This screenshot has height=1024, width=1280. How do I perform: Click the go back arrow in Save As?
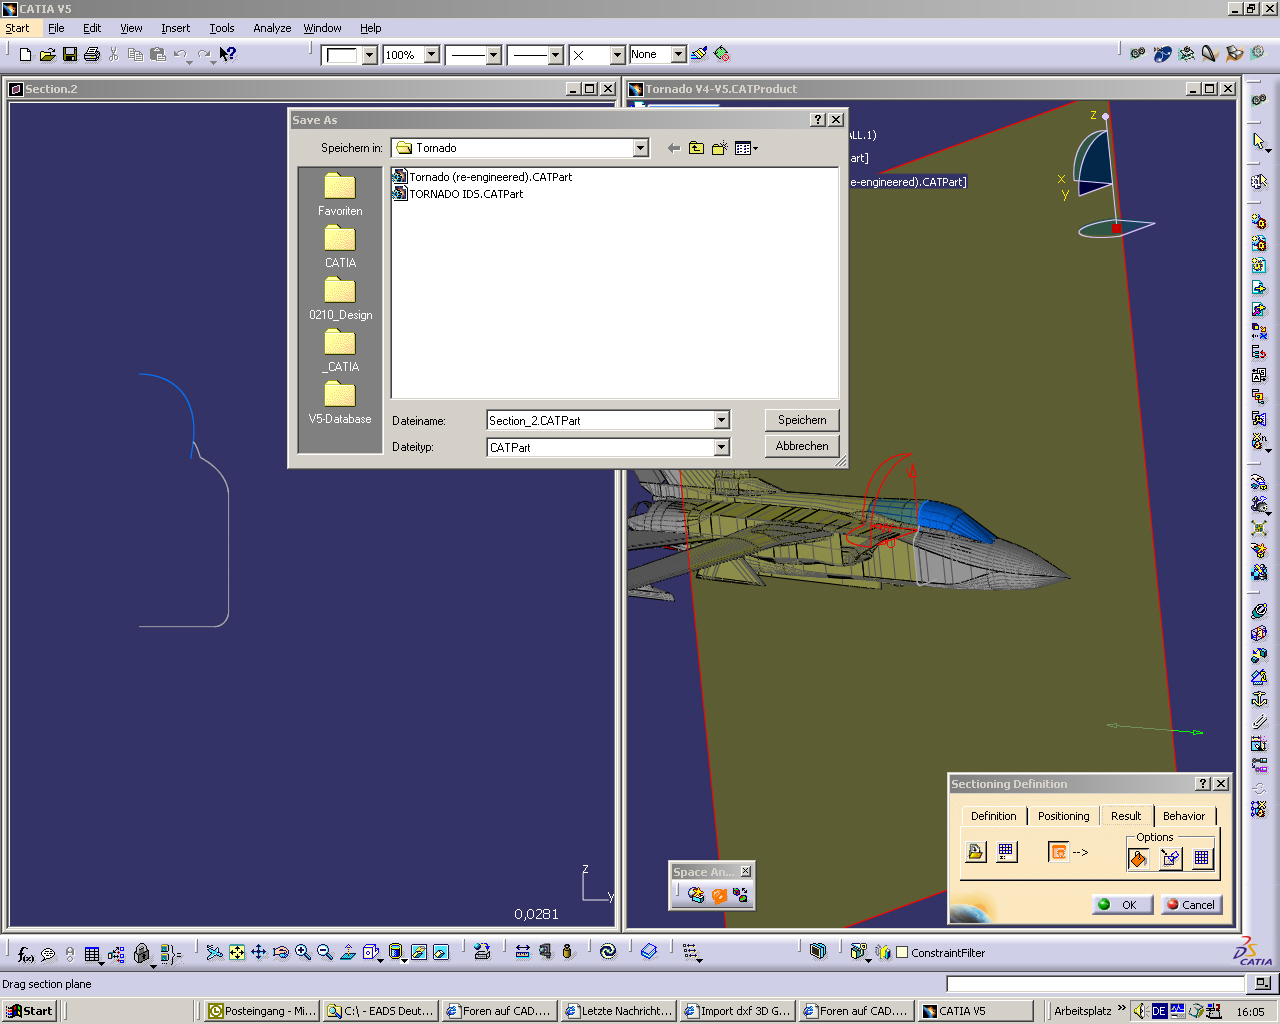tap(674, 148)
